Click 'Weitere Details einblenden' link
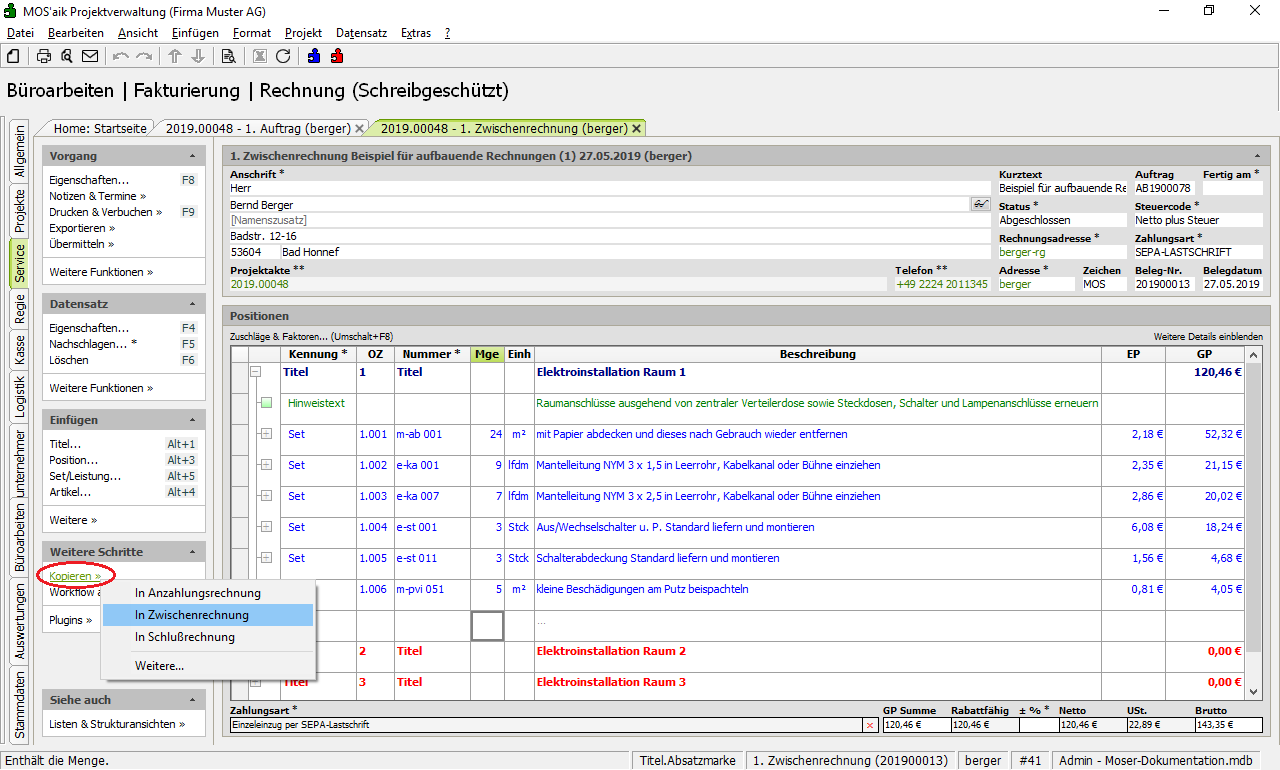Image resolution: width=1280 pixels, height=770 pixels. click(1207, 337)
